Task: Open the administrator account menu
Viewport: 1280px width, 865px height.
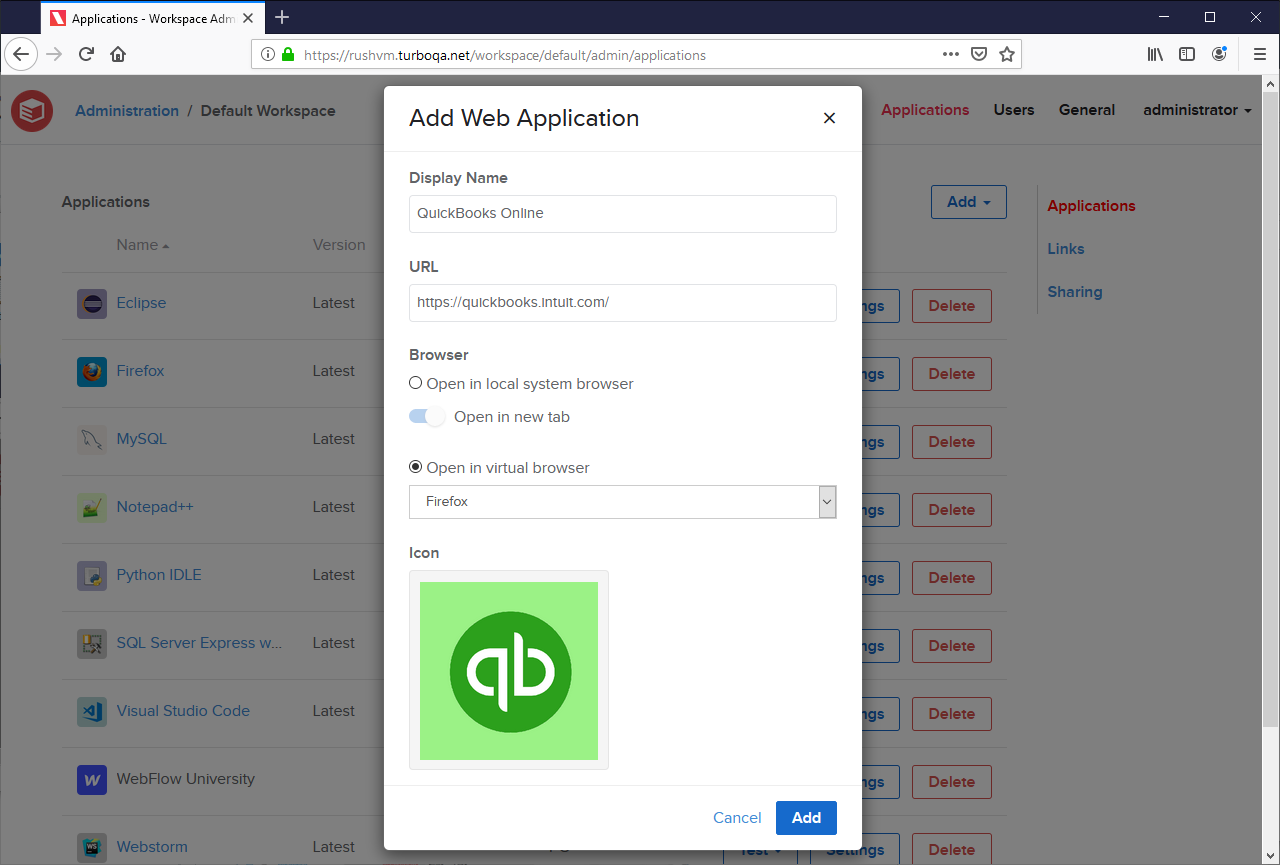Action: (1196, 110)
